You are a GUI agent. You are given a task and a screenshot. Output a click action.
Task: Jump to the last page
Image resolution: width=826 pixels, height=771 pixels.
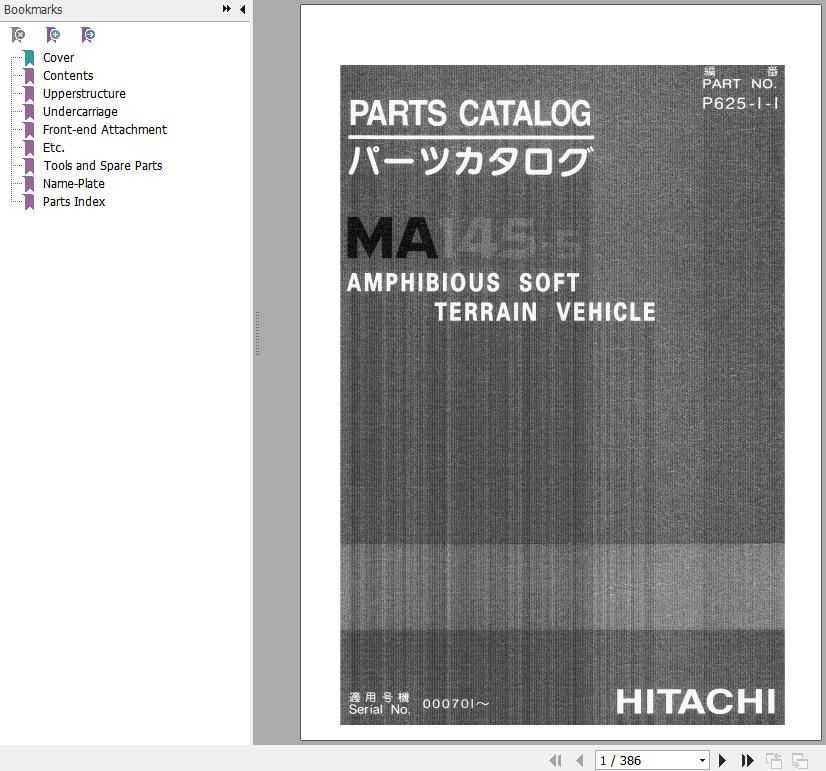[x=747, y=760]
